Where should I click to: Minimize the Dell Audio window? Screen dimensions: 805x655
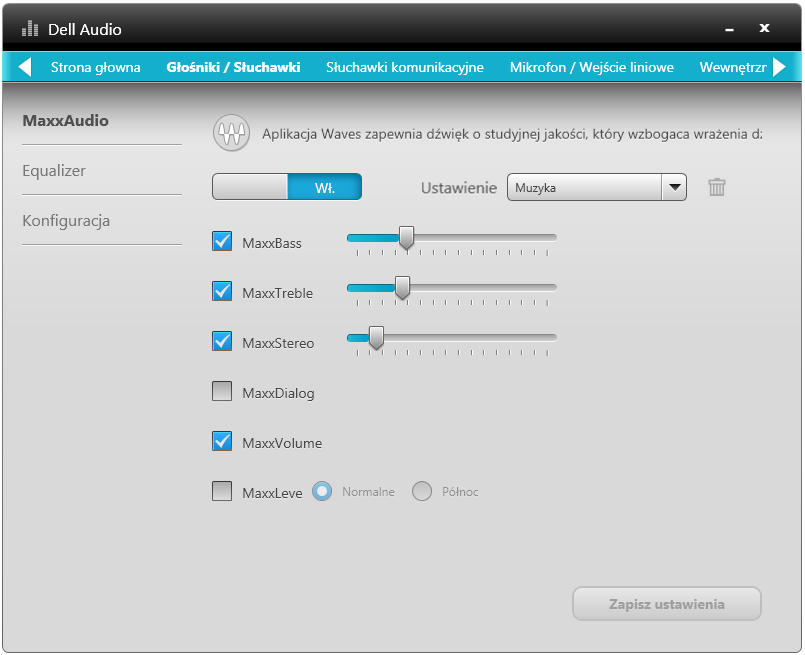tap(729, 30)
